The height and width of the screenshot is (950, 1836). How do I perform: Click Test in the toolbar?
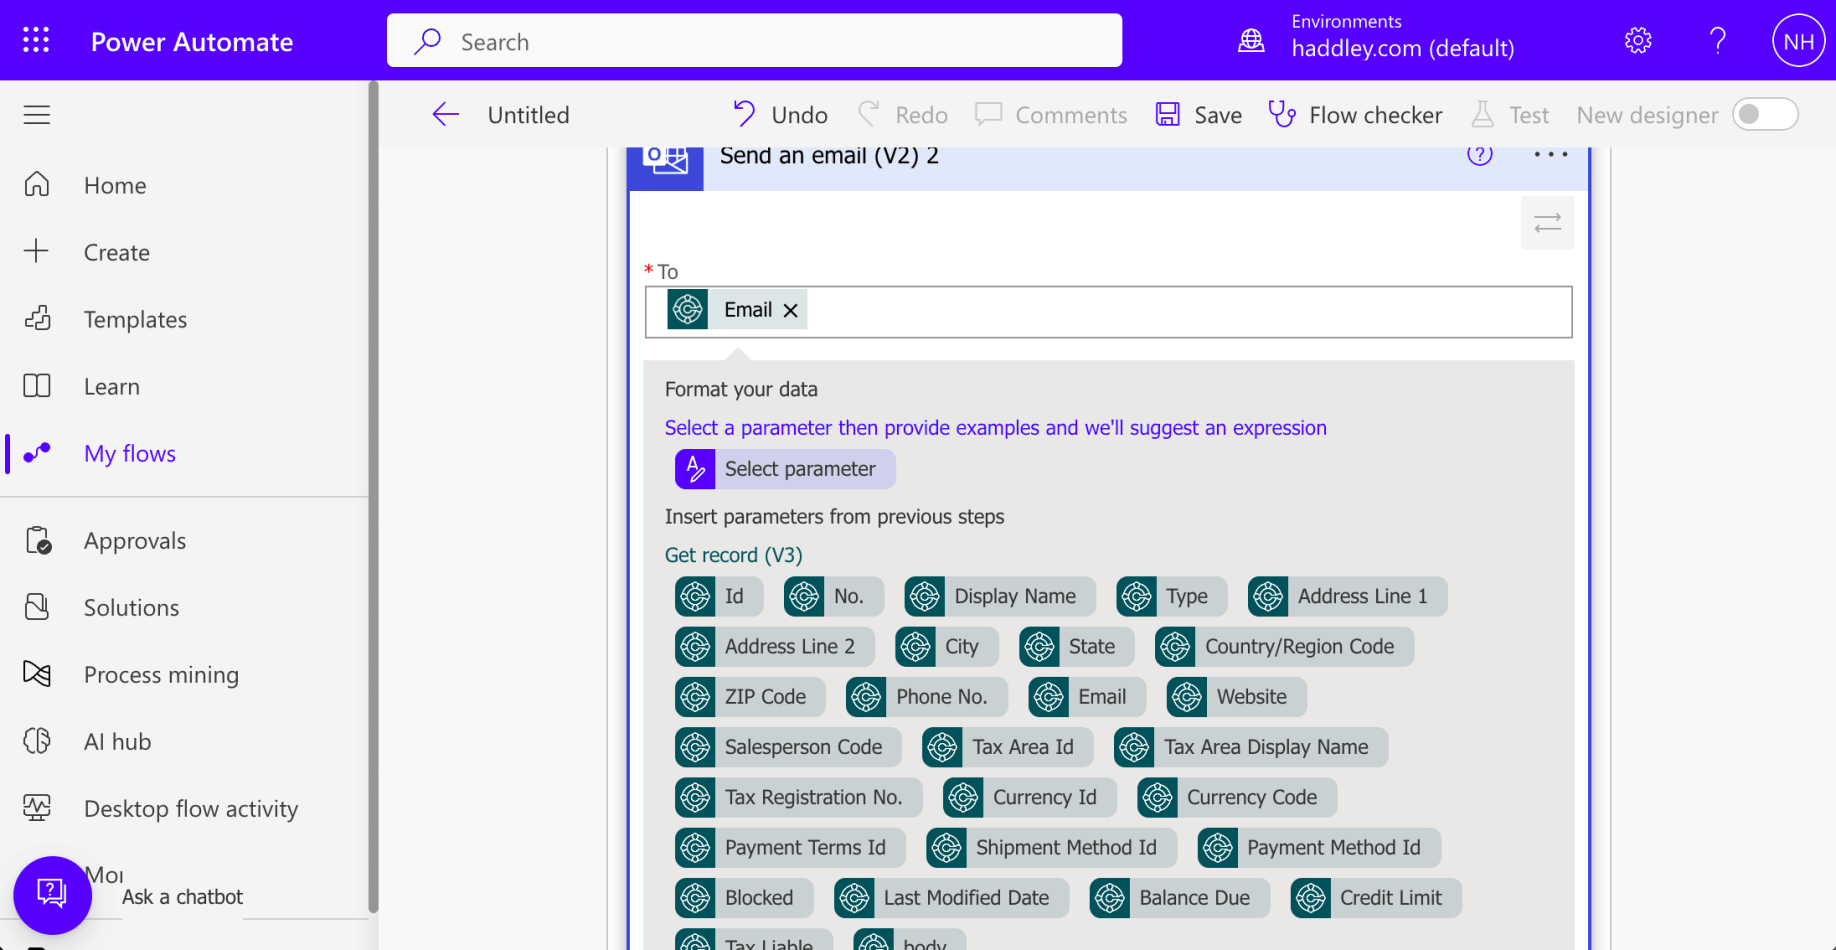coord(1510,115)
